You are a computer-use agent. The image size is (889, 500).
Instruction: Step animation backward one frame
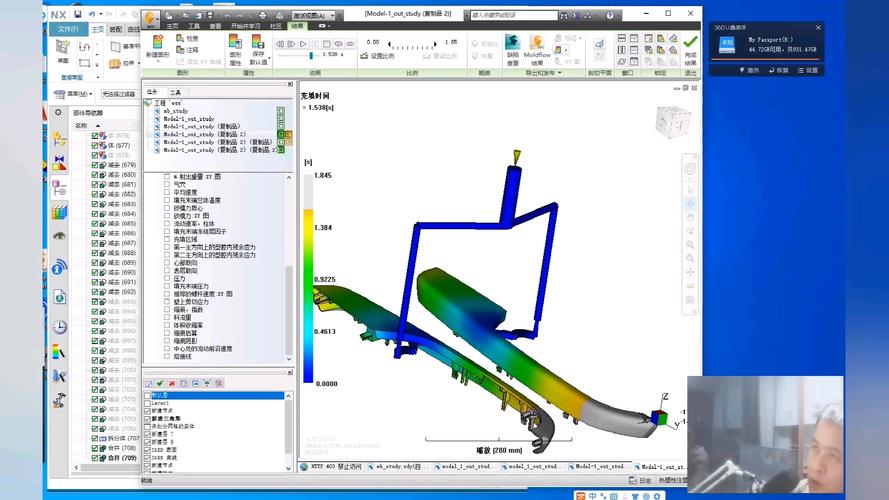(x=280, y=44)
